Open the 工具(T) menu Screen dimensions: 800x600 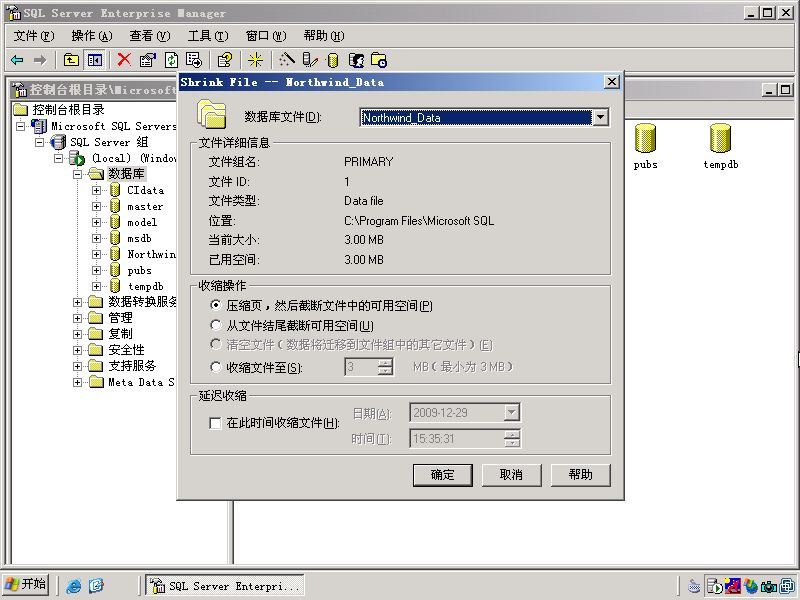click(208, 36)
